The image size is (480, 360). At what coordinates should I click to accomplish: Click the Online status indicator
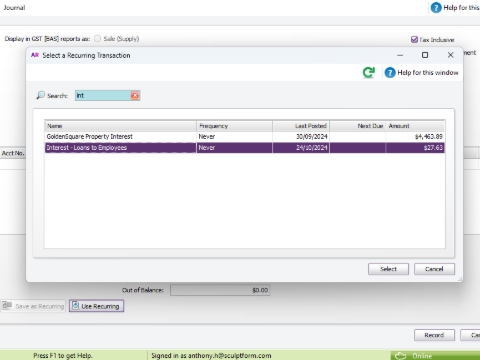tap(435, 356)
